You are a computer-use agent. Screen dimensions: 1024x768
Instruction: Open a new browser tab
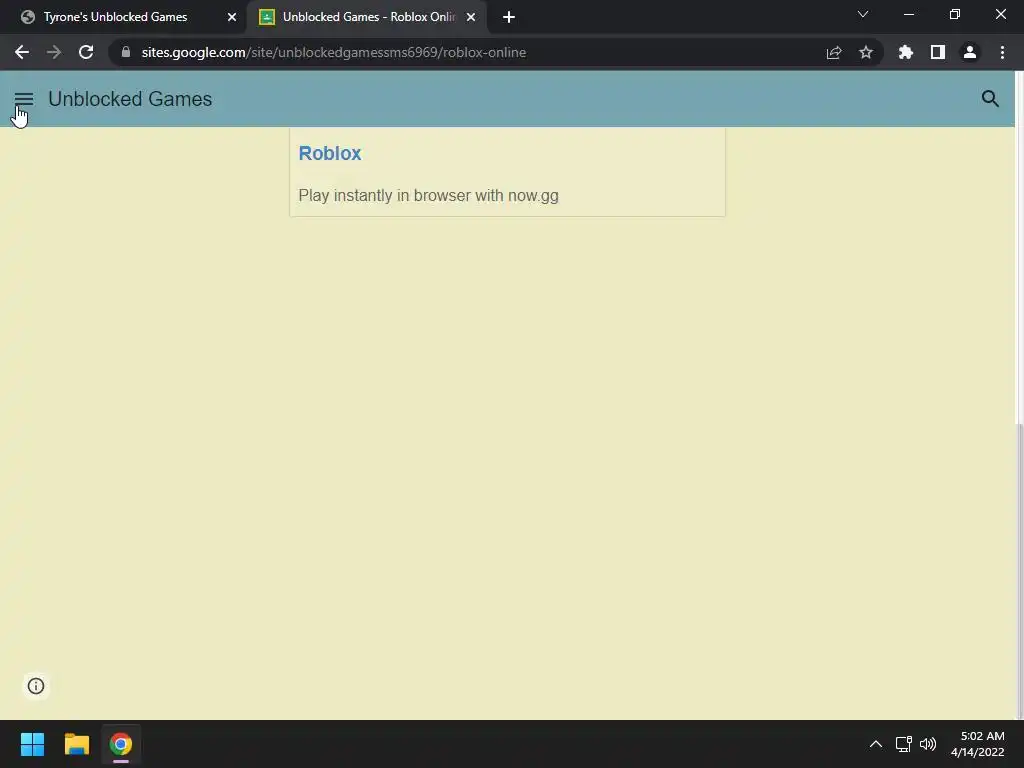[509, 17]
